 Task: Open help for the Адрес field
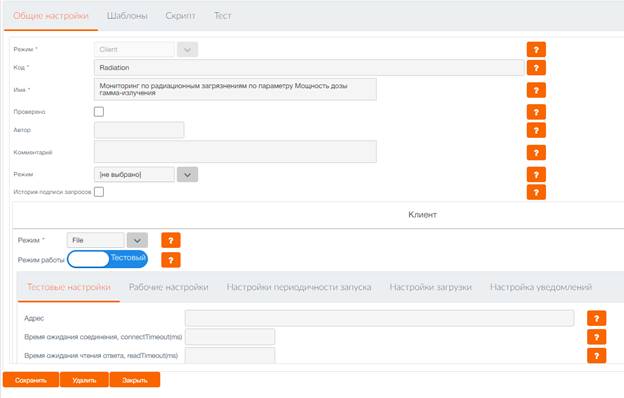[x=597, y=318]
